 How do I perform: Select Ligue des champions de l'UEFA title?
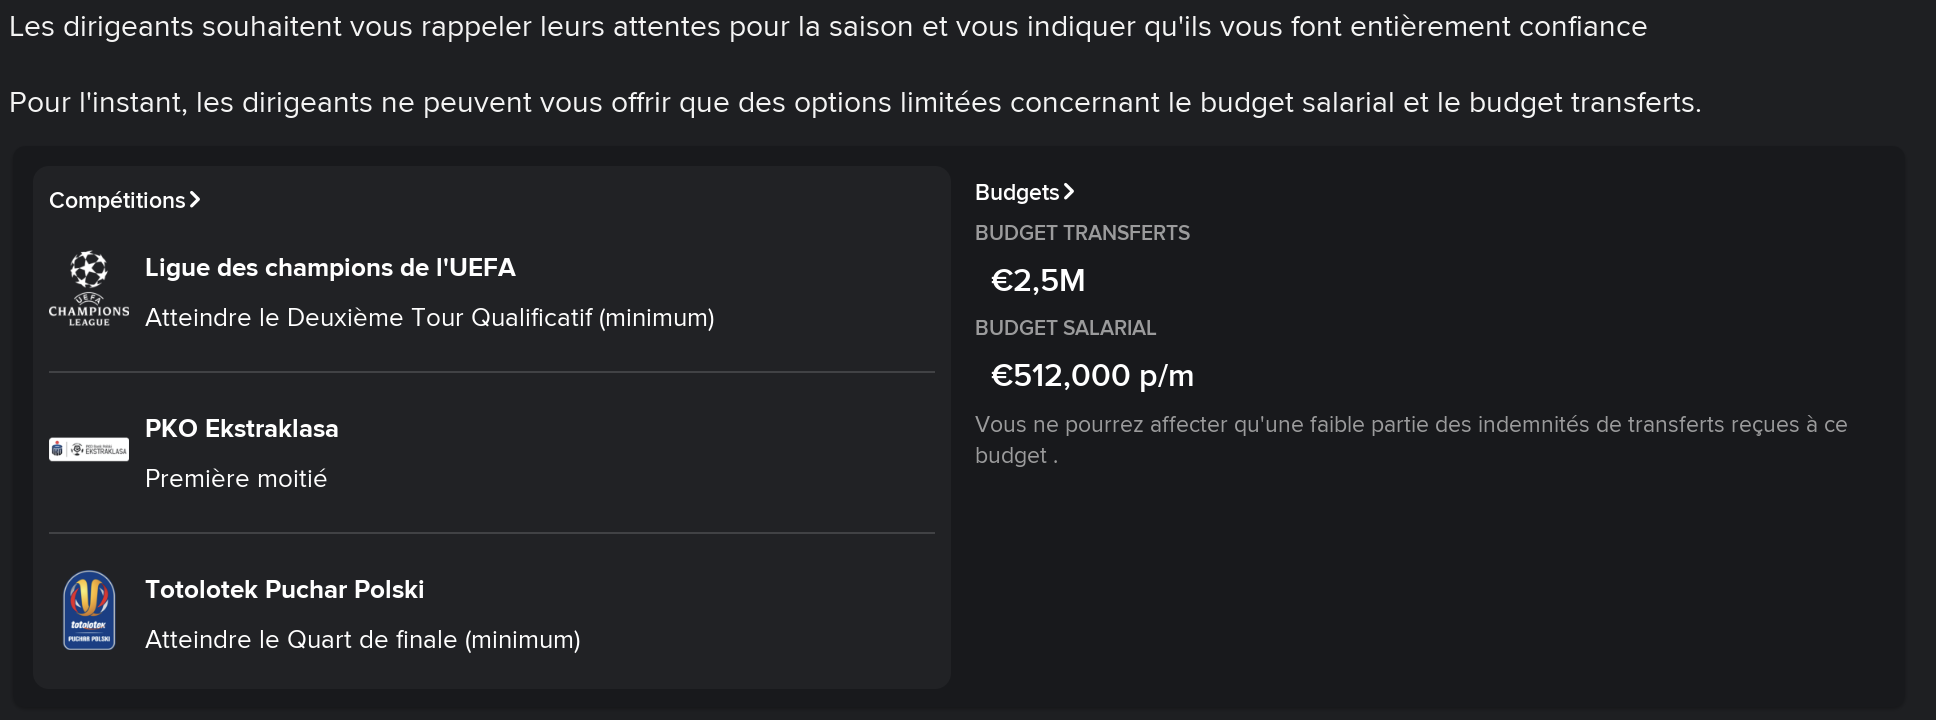point(330,267)
